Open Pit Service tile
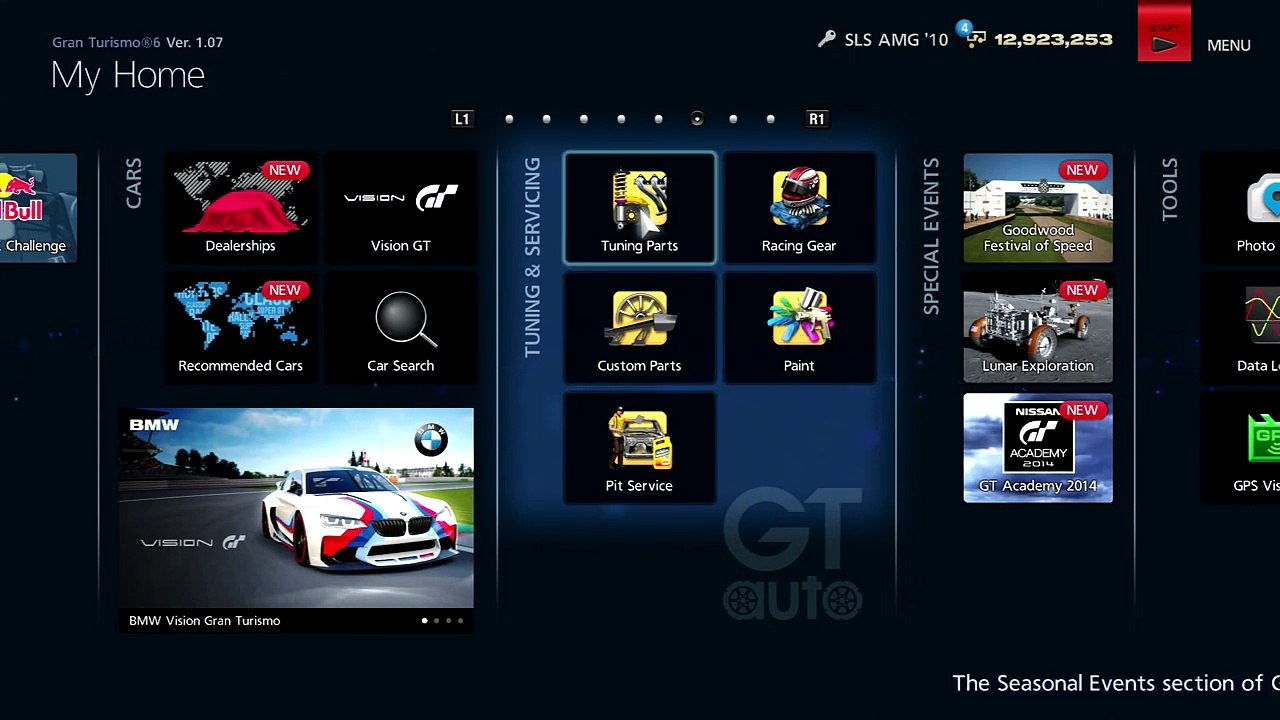Screen dimensions: 1280x720 point(640,448)
